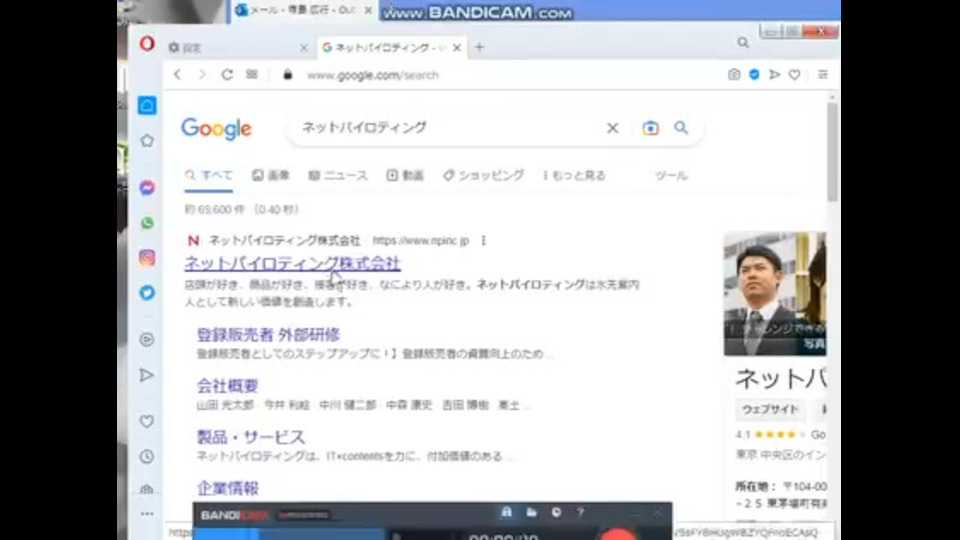Submit search with blue magnifier icon
Viewport: 960px width, 540px height.
[x=681, y=128]
